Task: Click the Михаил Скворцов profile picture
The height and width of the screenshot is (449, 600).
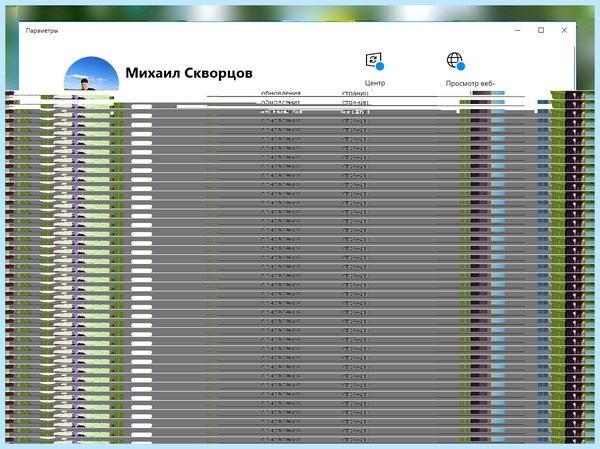Action: 91,74
